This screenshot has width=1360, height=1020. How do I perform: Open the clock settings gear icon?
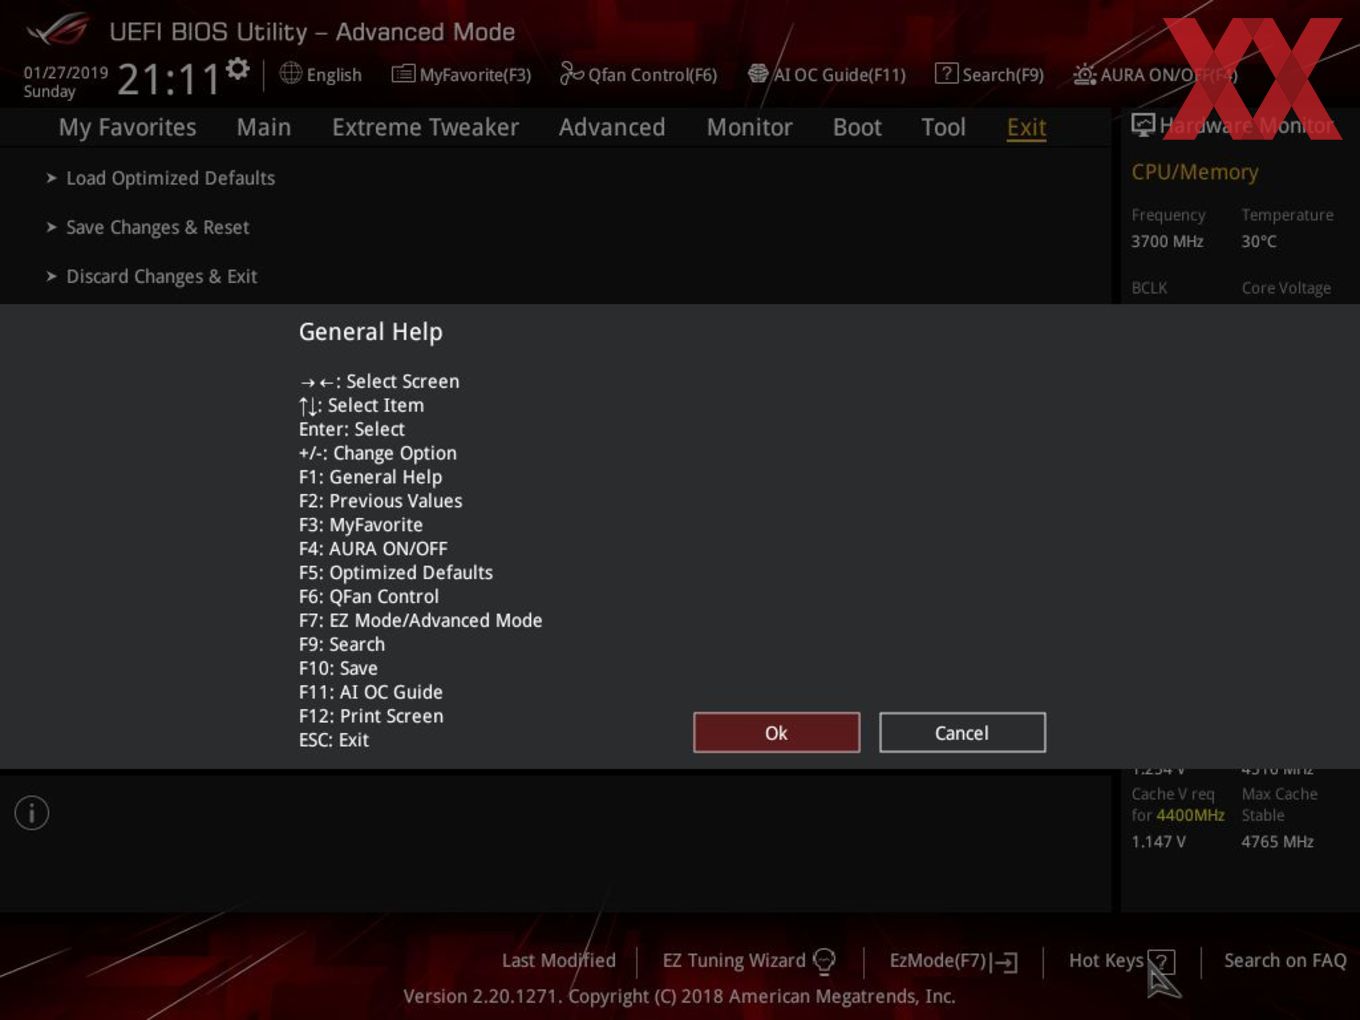tap(237, 69)
